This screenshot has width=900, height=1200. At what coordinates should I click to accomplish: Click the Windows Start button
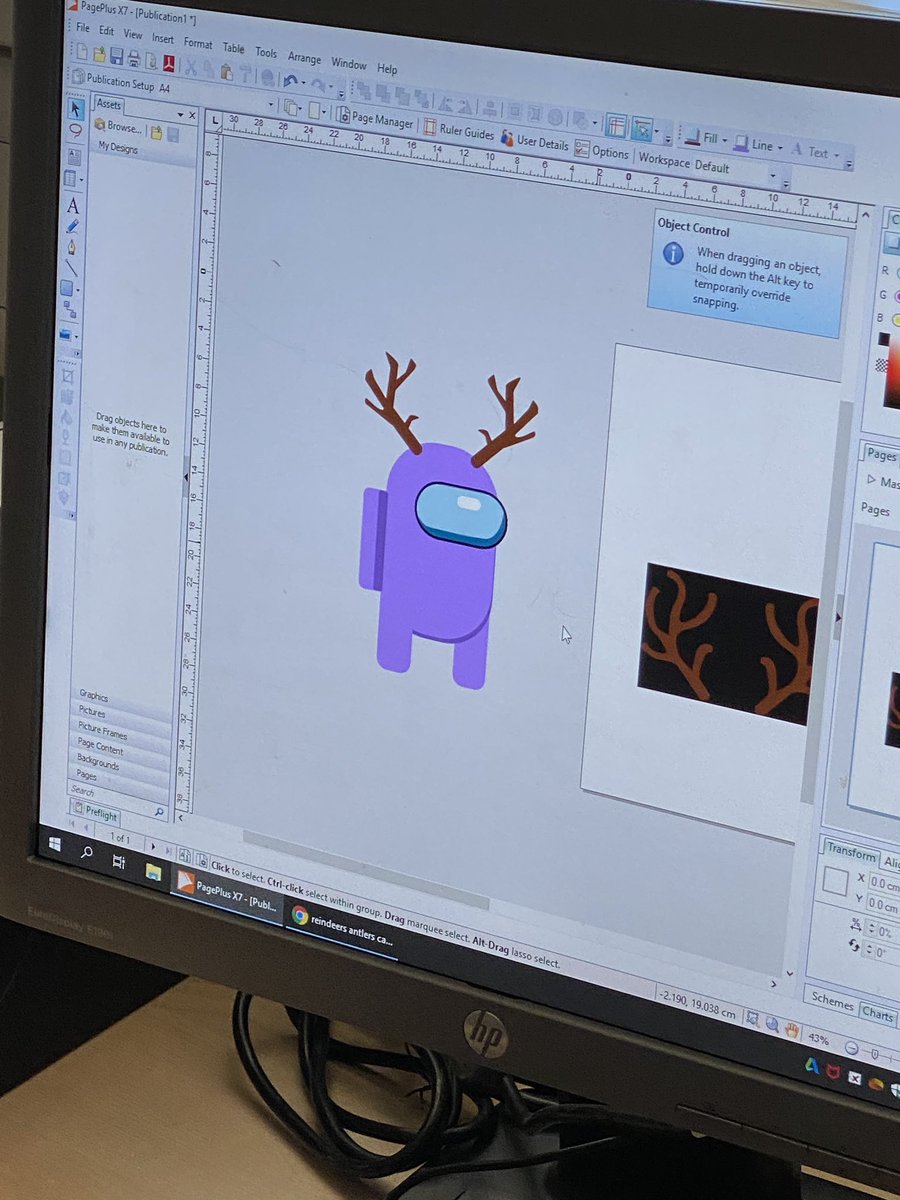tap(55, 844)
